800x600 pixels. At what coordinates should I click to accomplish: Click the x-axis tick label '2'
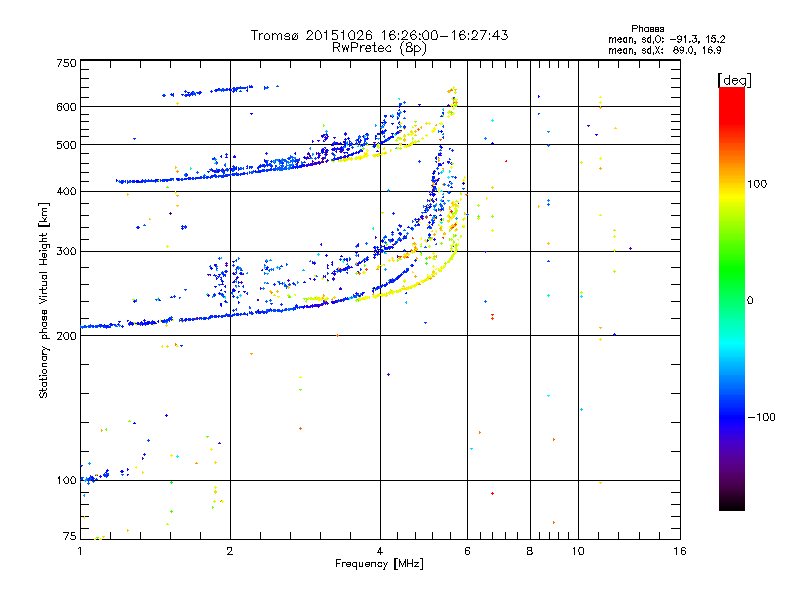[230, 551]
